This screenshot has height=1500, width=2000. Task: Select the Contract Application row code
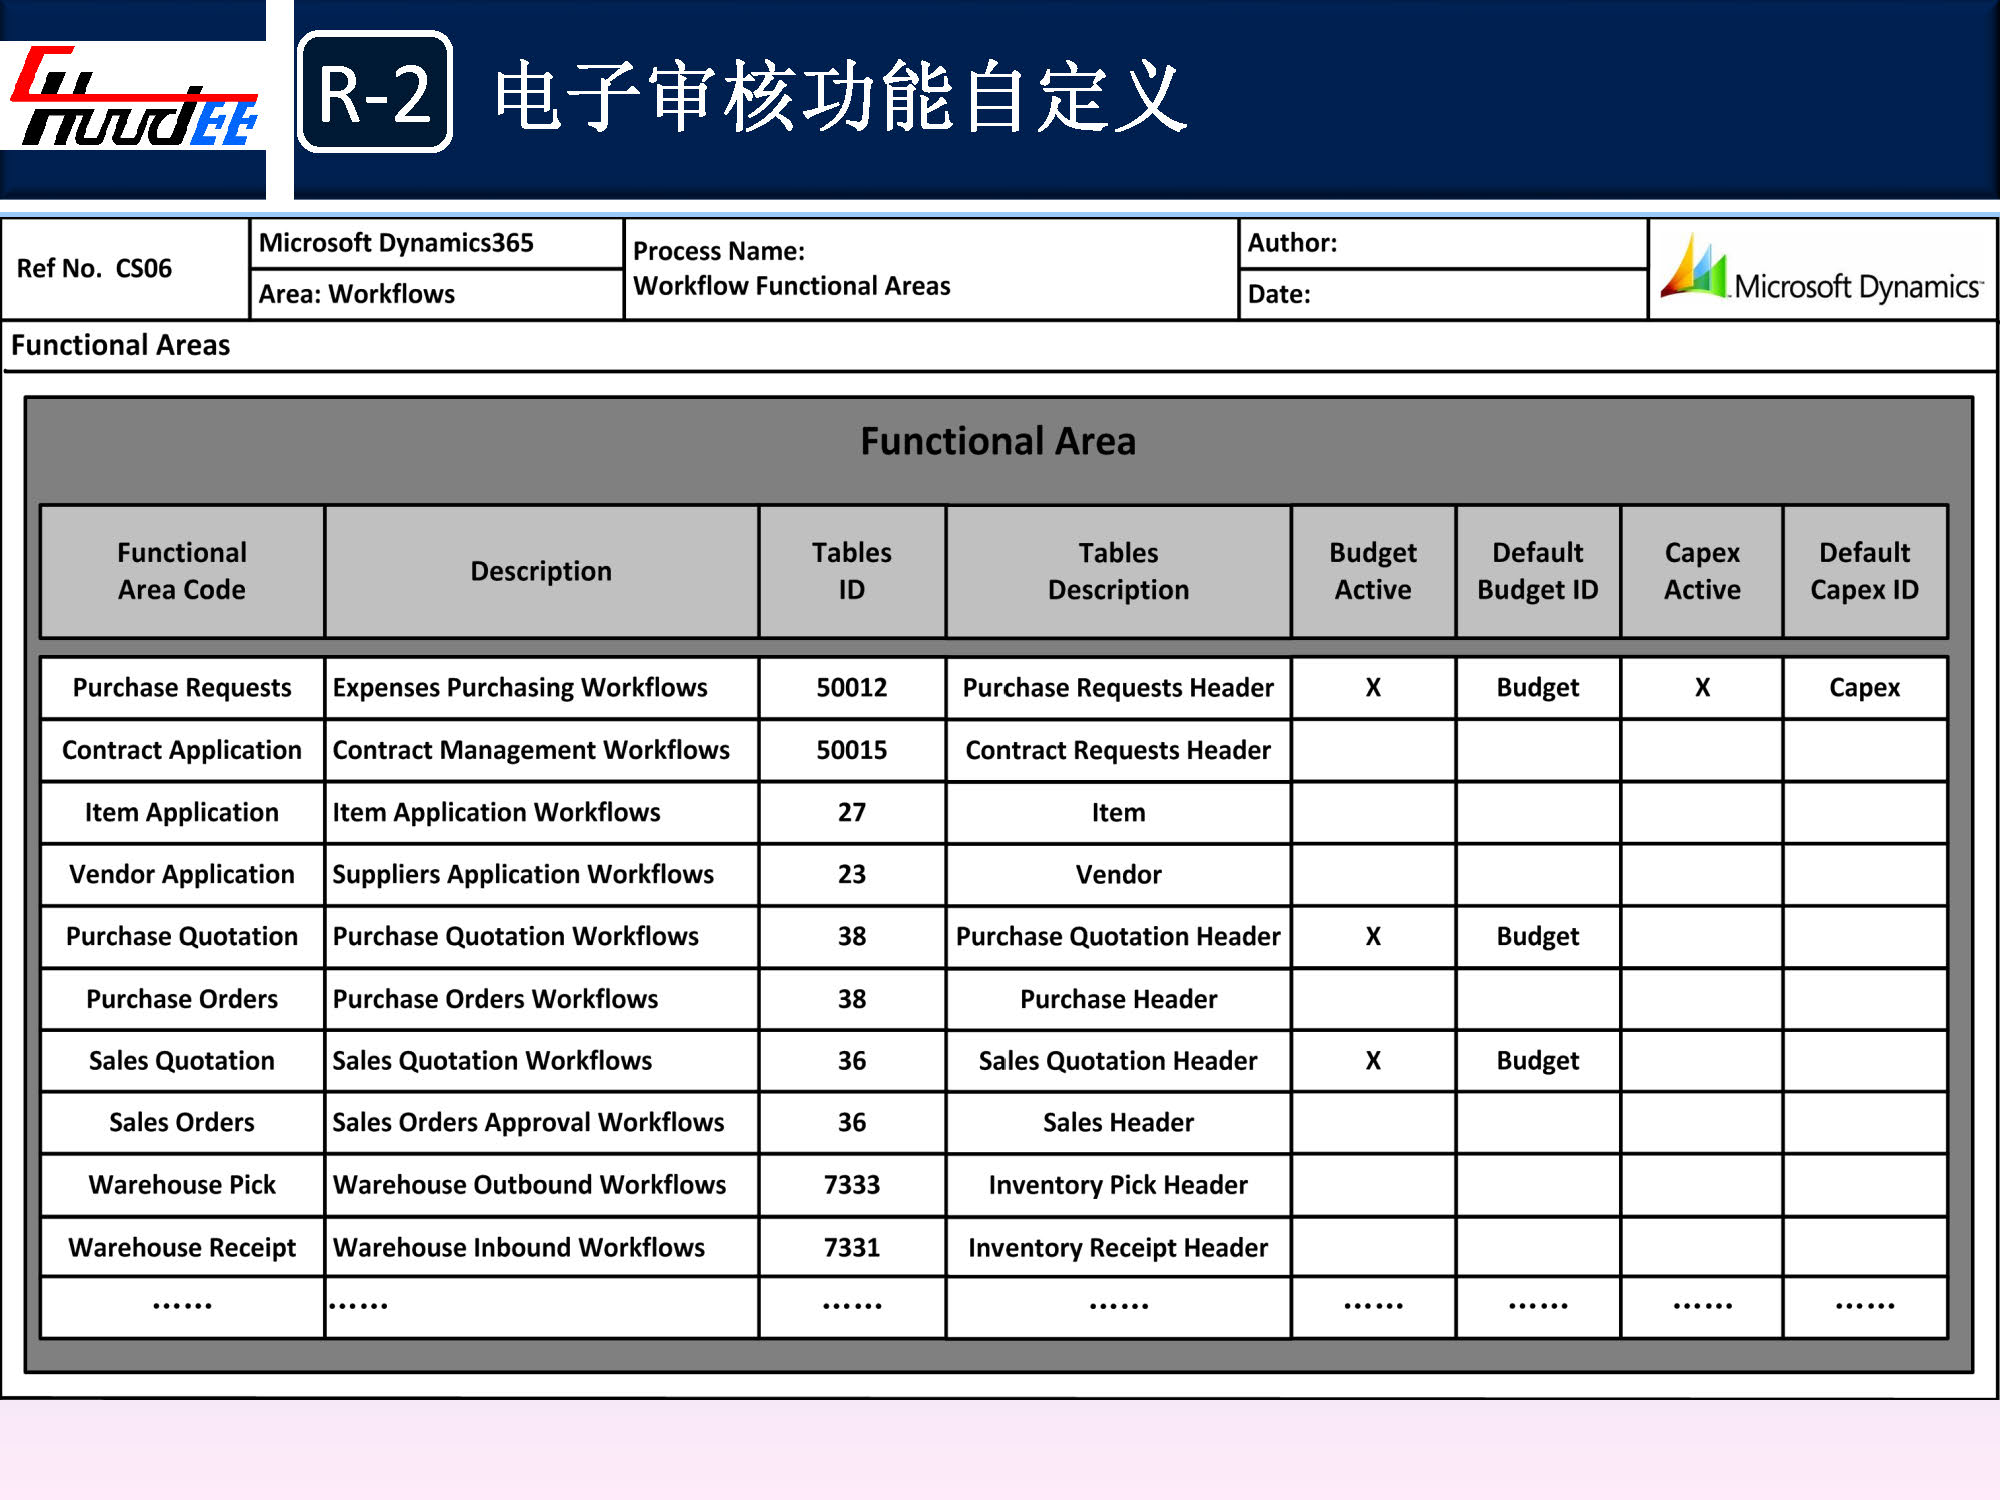point(182,750)
